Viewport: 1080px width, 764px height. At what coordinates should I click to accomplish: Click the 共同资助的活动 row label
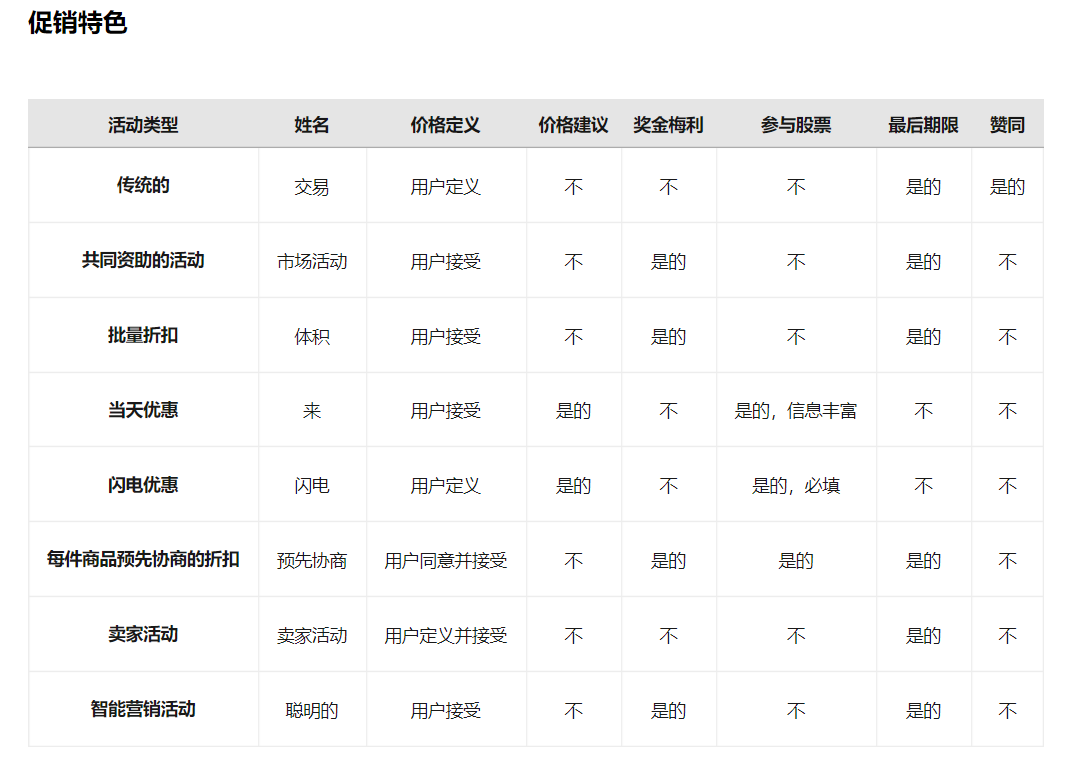pyautogui.click(x=143, y=260)
